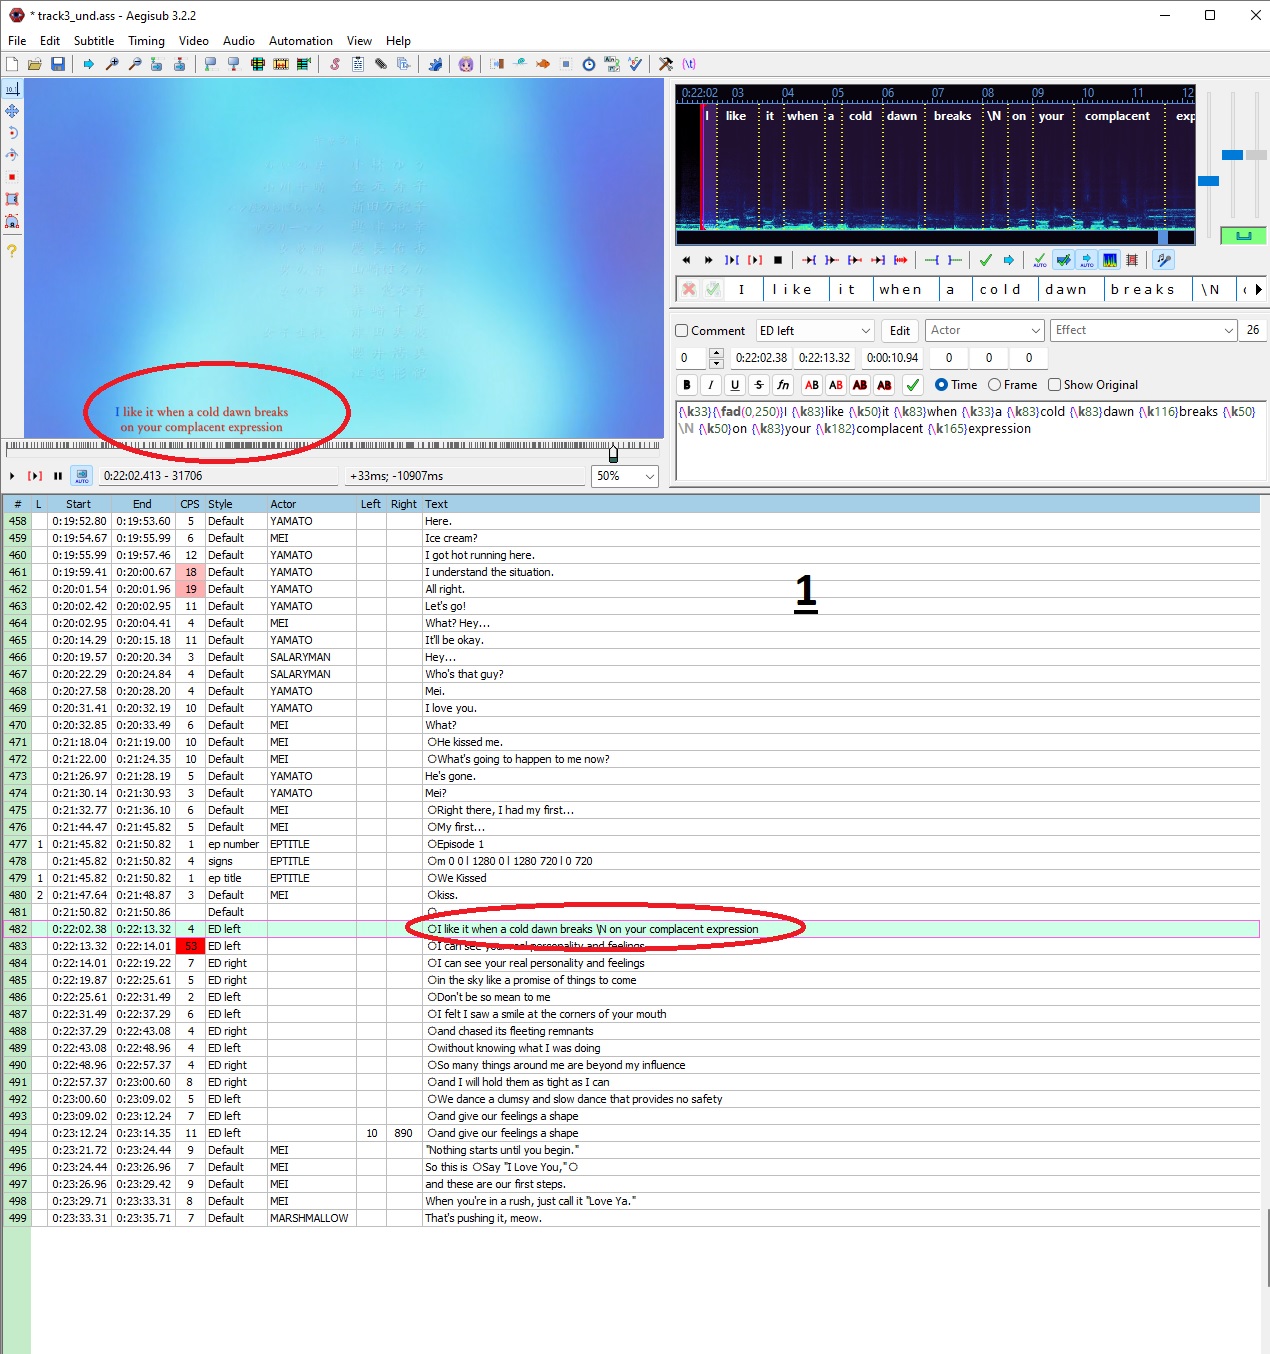
Task: Click the New Subtitles toolbar icon
Action: click(x=12, y=64)
